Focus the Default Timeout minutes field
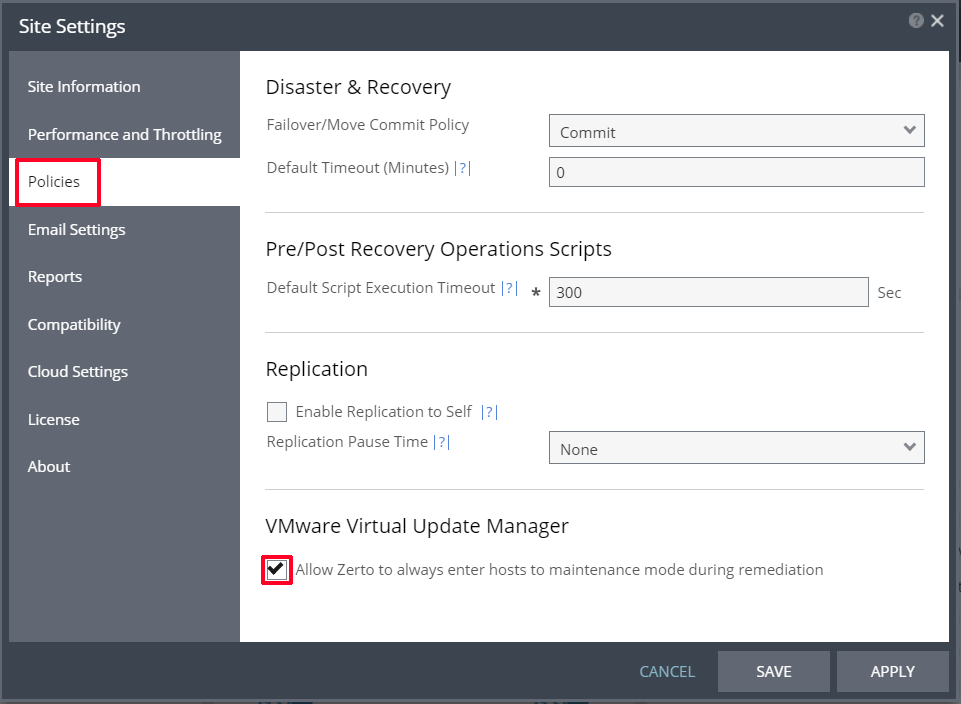 [x=737, y=172]
